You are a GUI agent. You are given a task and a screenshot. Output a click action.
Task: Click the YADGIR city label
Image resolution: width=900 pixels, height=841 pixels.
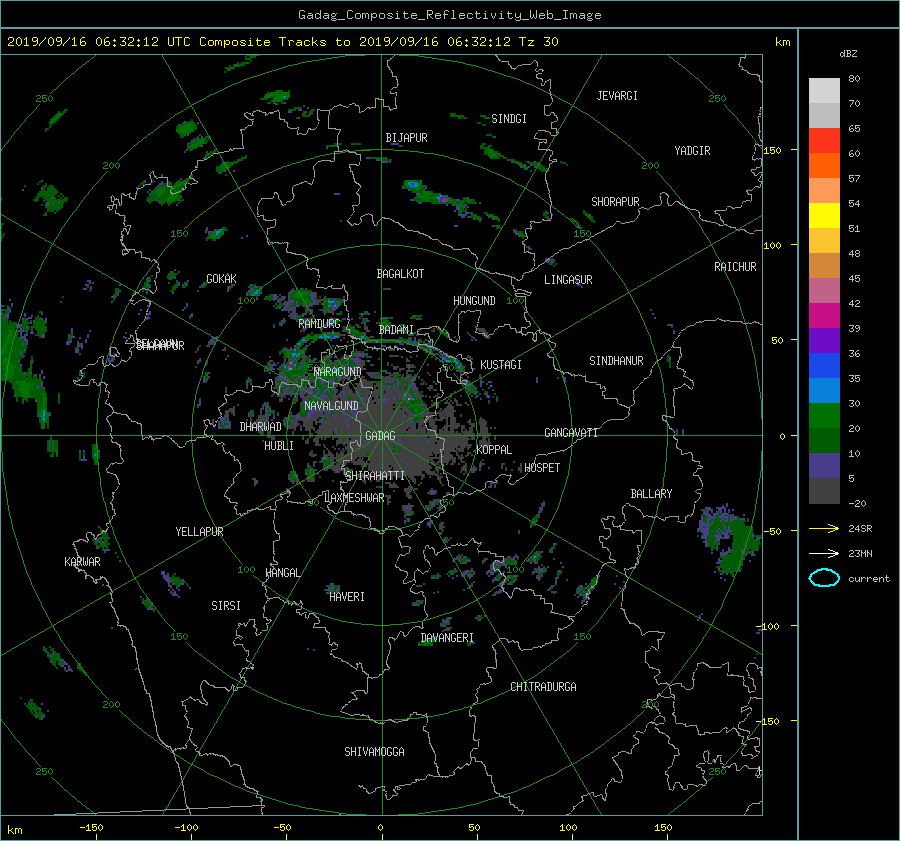(x=692, y=151)
